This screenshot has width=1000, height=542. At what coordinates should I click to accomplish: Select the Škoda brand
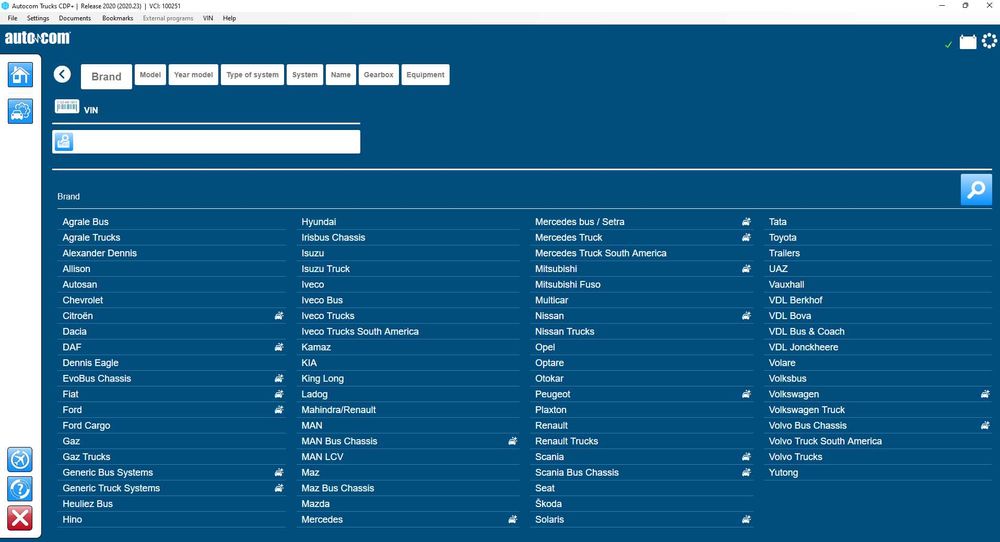click(548, 504)
